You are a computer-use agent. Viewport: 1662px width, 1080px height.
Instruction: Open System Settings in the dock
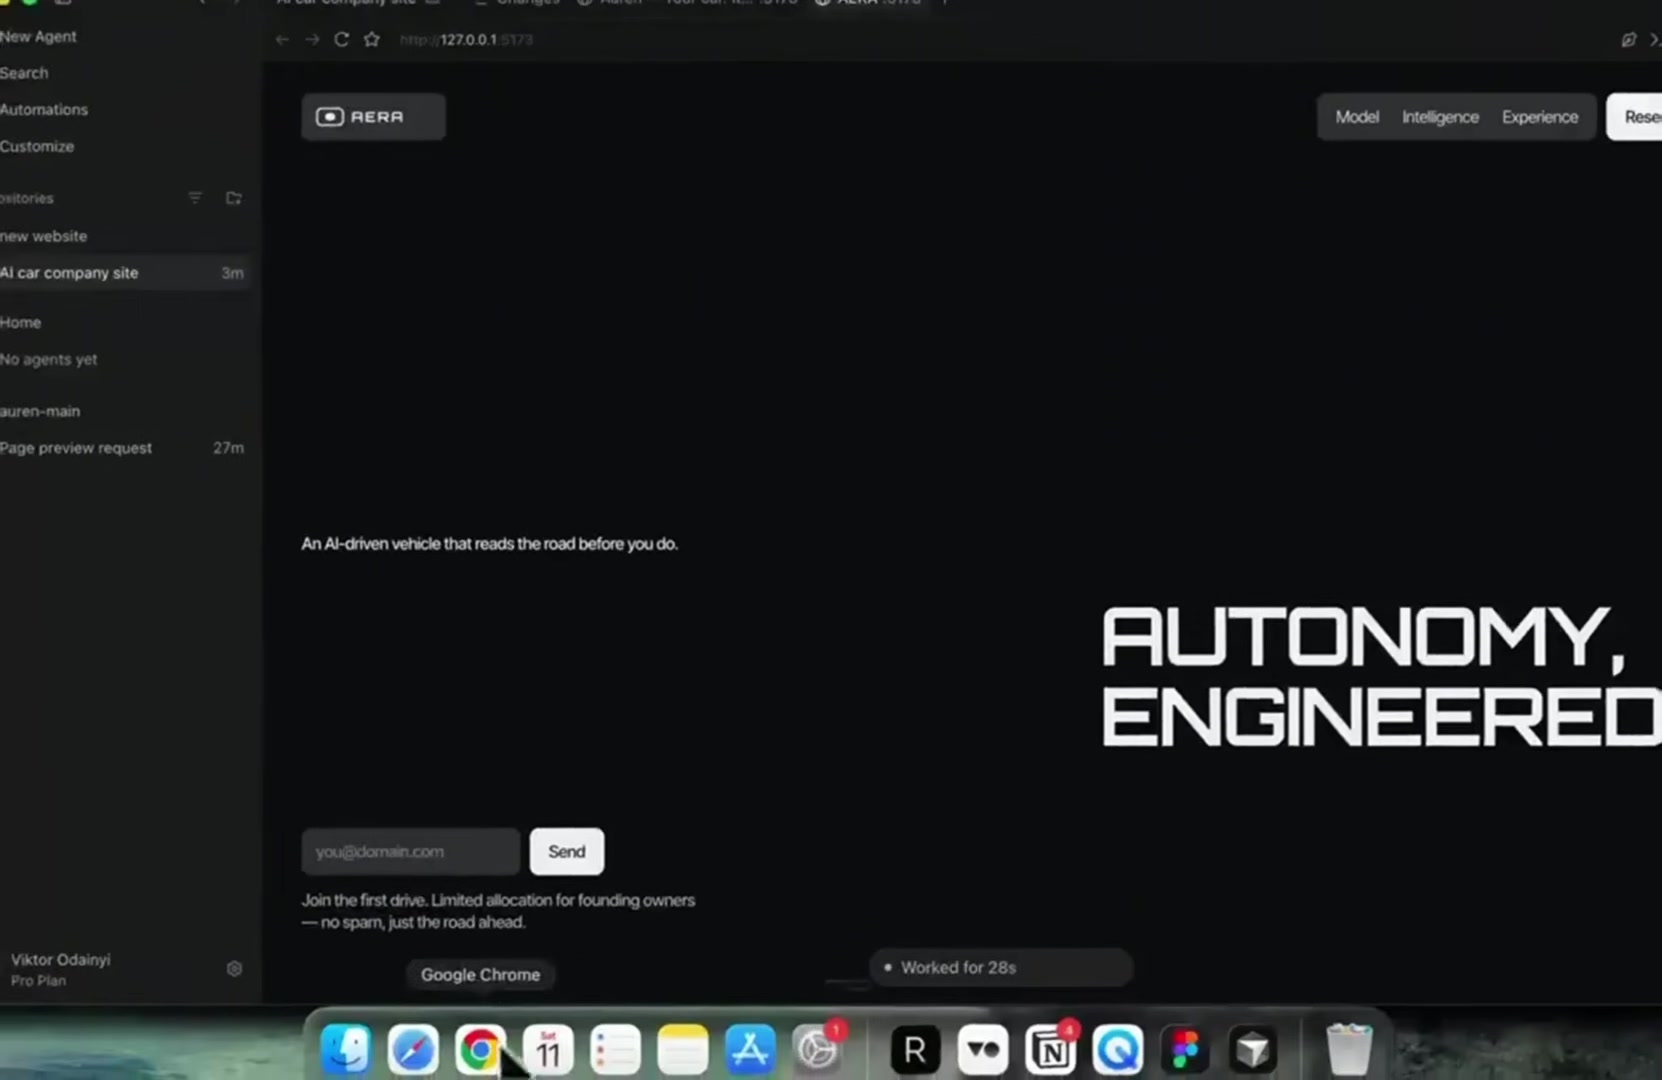pyautogui.click(x=817, y=1049)
